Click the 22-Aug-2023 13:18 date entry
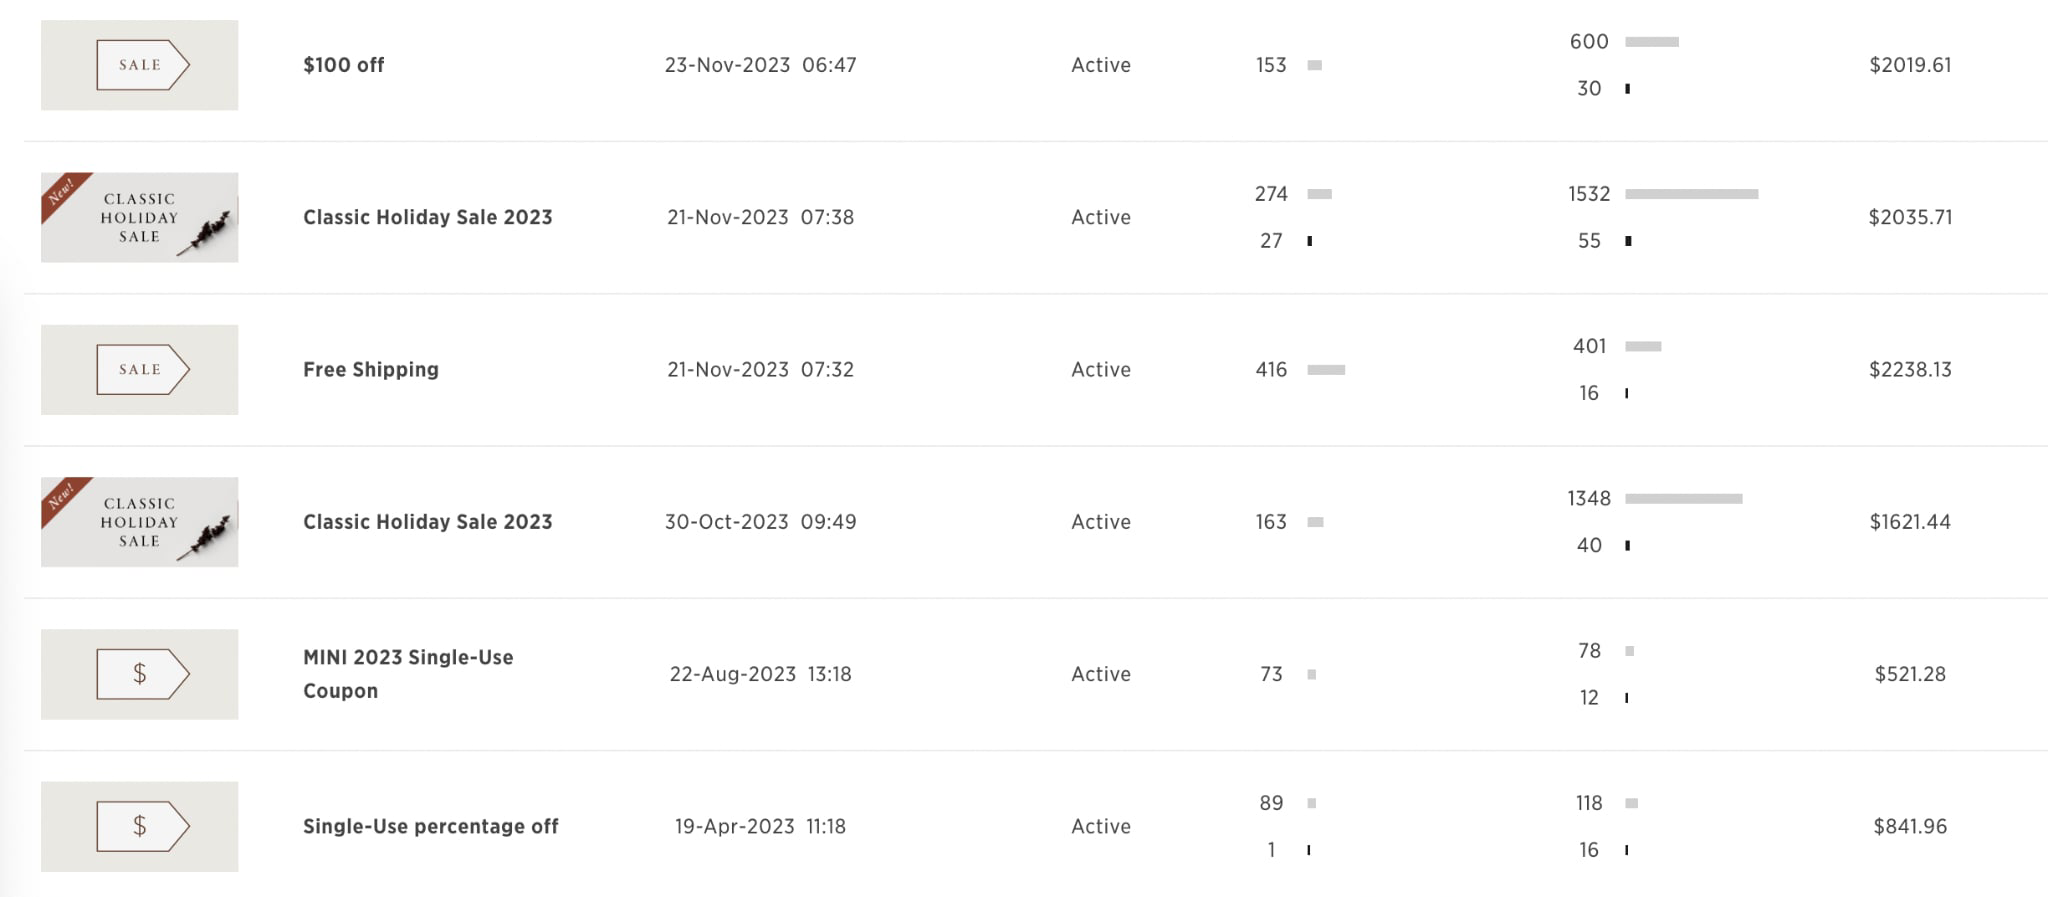This screenshot has height=897, width=2048. (x=761, y=674)
